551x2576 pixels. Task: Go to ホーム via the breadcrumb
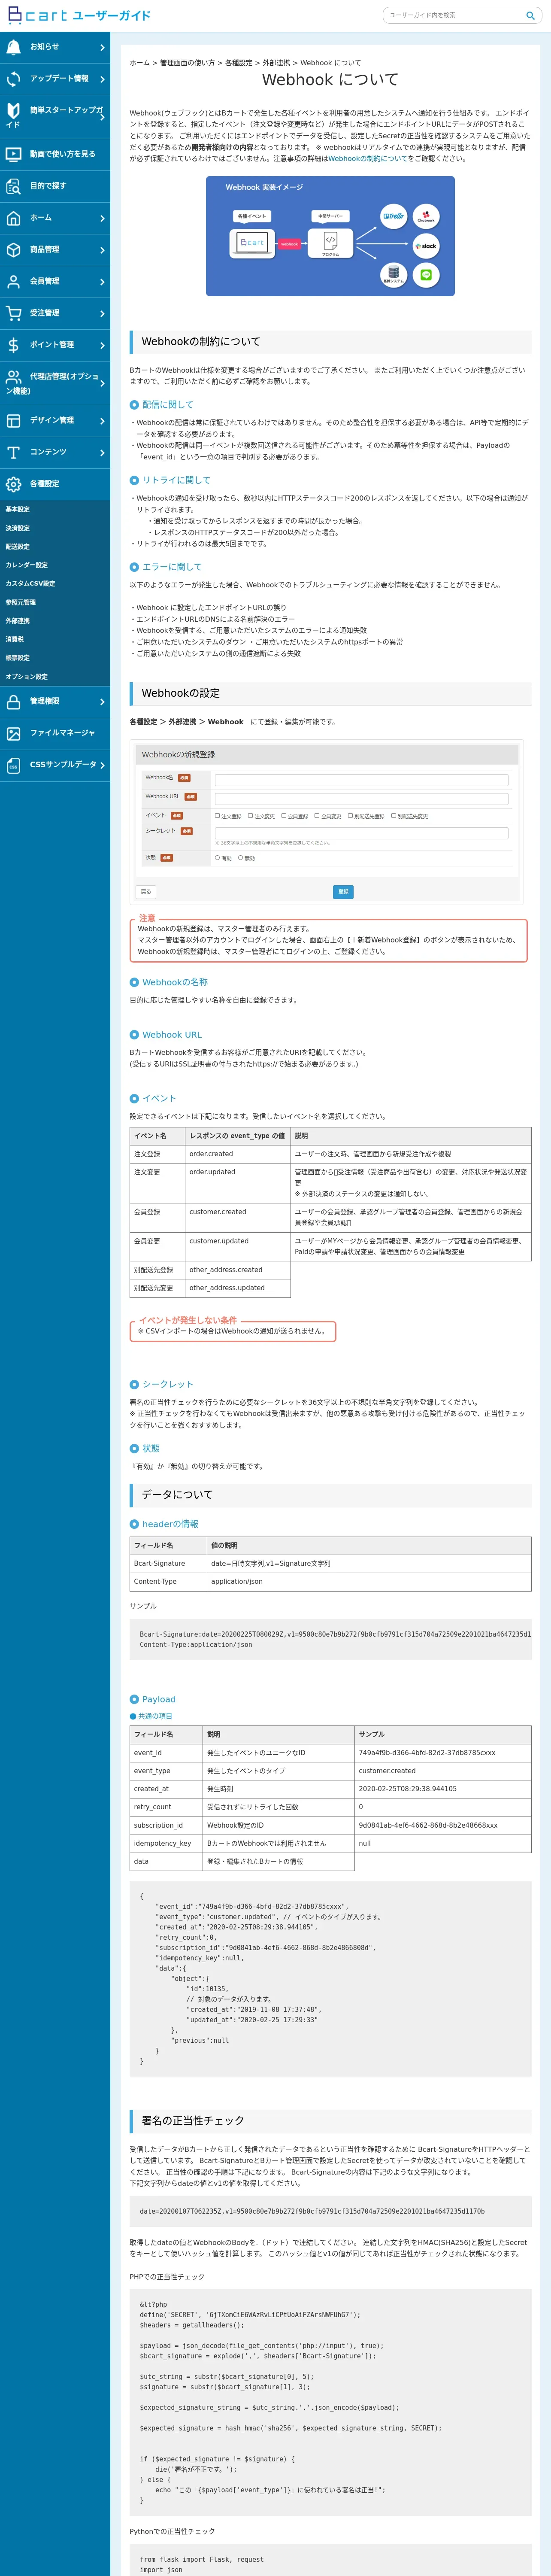coord(139,63)
